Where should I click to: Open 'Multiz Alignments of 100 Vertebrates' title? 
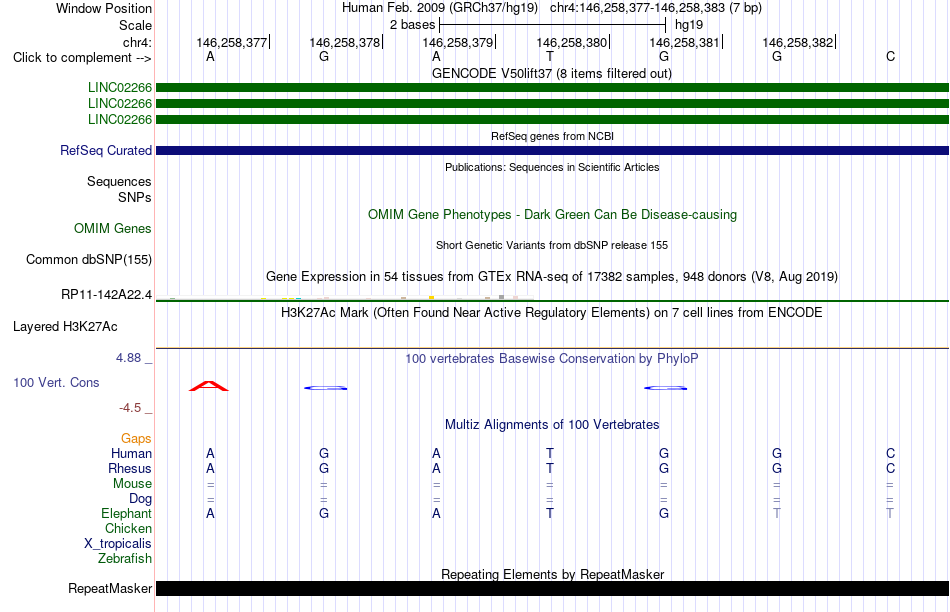click(x=552, y=425)
